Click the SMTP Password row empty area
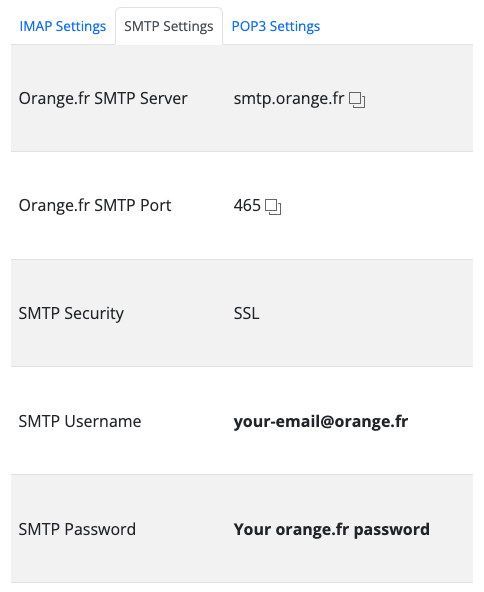 pyautogui.click(x=451, y=529)
